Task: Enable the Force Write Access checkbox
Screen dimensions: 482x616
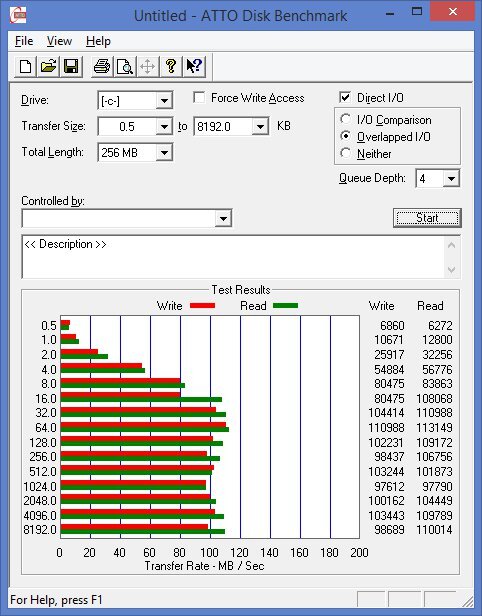Action: click(199, 97)
